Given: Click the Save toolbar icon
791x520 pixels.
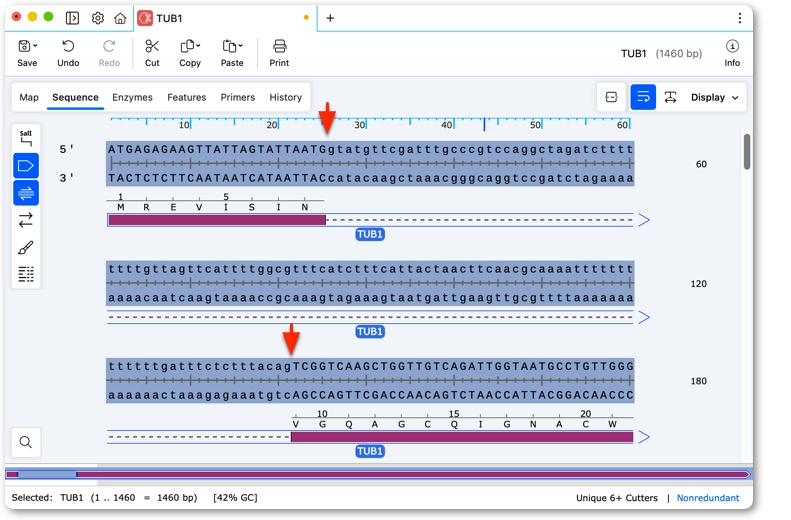Looking at the screenshot, I should coord(24,46).
